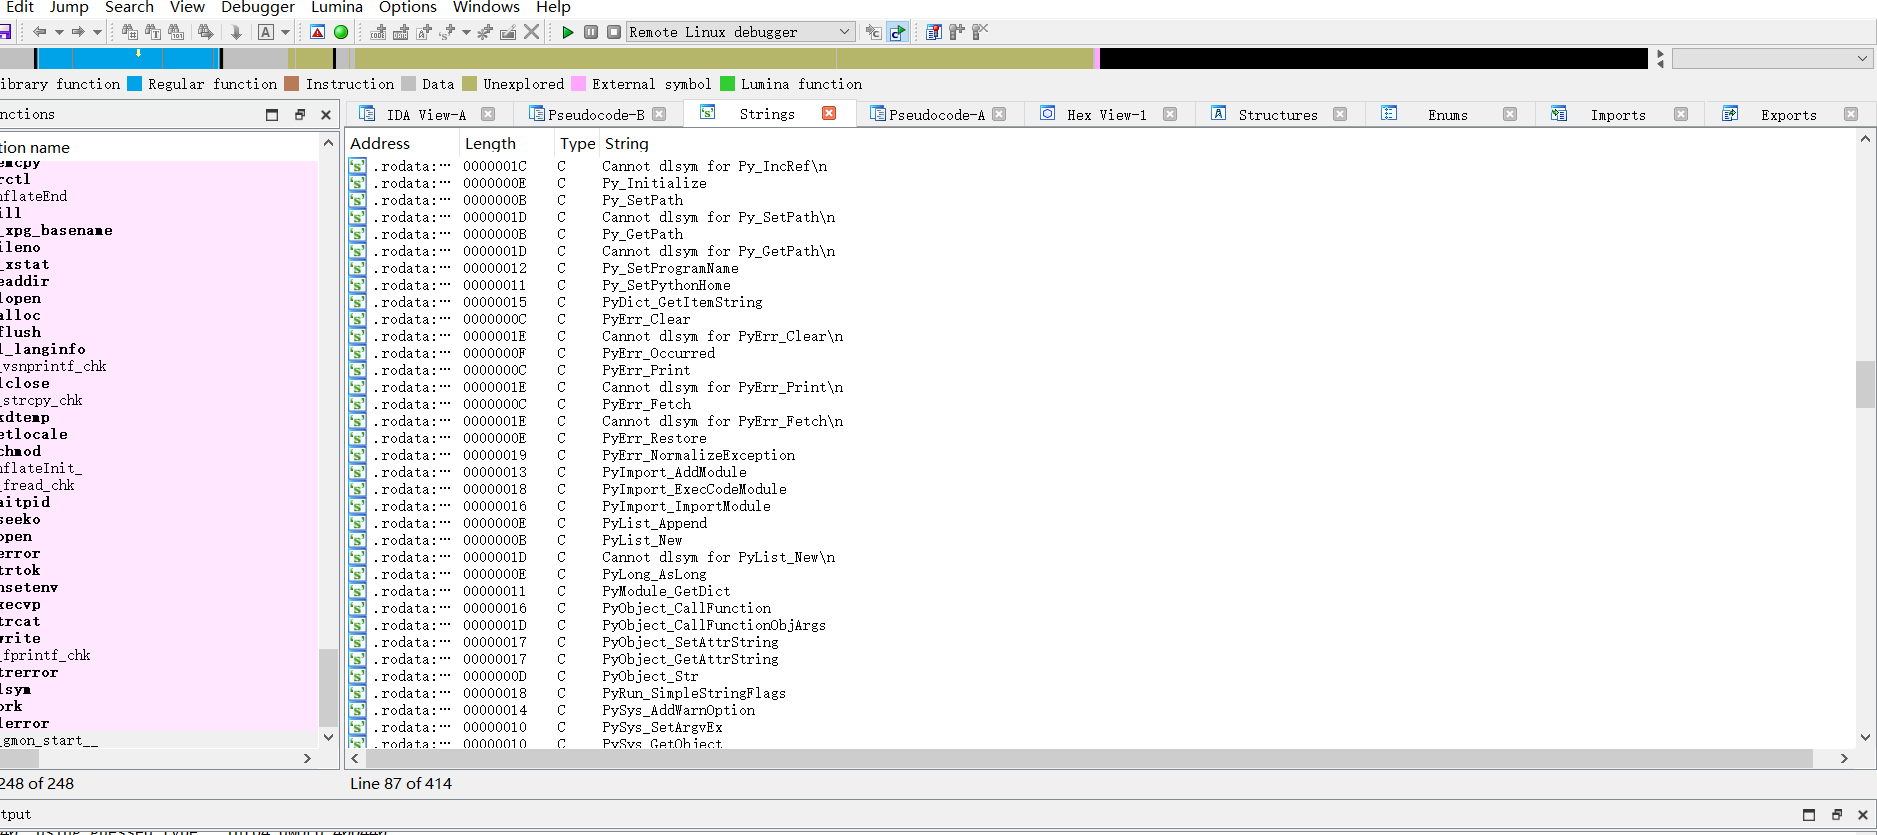Image resolution: width=1877 pixels, height=835 pixels.
Task: Stop the debugged process
Action: (614, 32)
